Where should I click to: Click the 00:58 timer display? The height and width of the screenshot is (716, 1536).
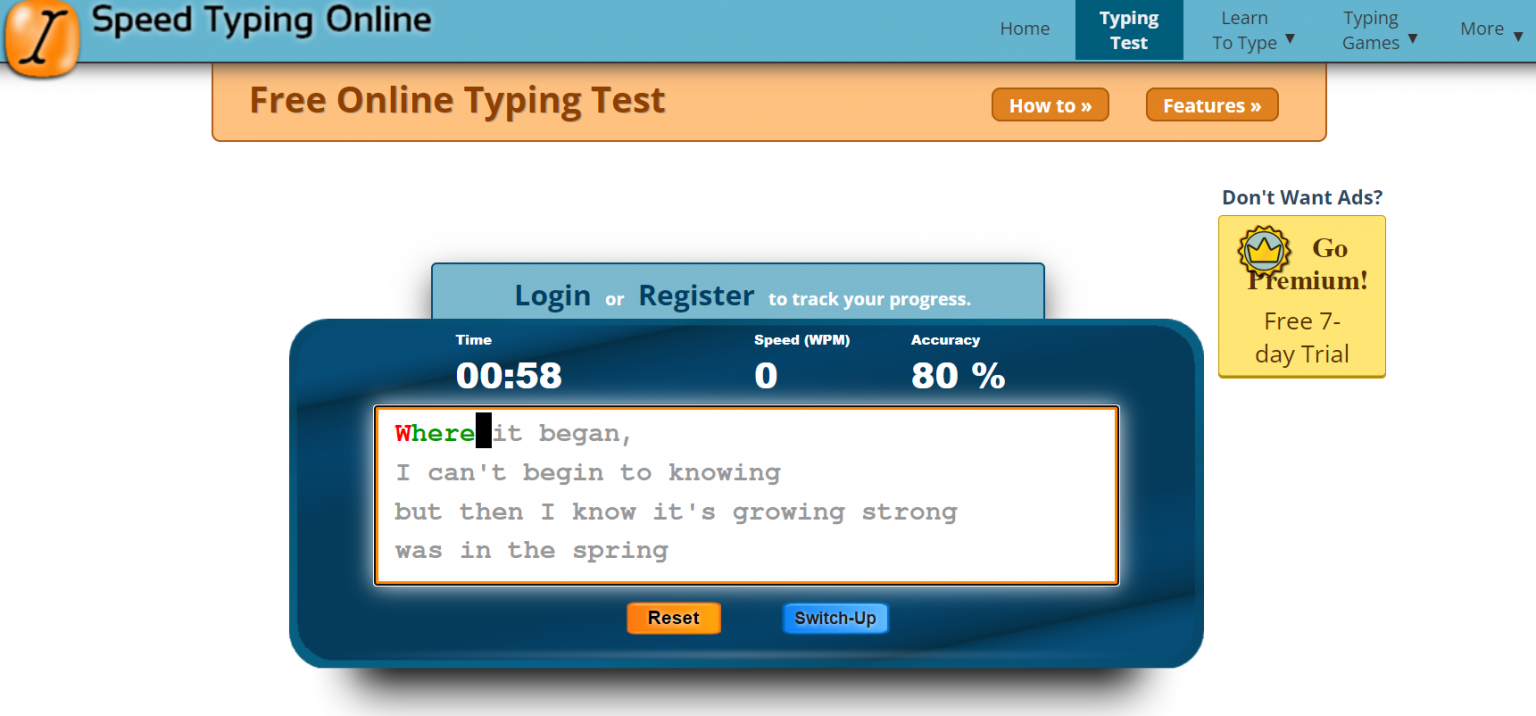(508, 376)
